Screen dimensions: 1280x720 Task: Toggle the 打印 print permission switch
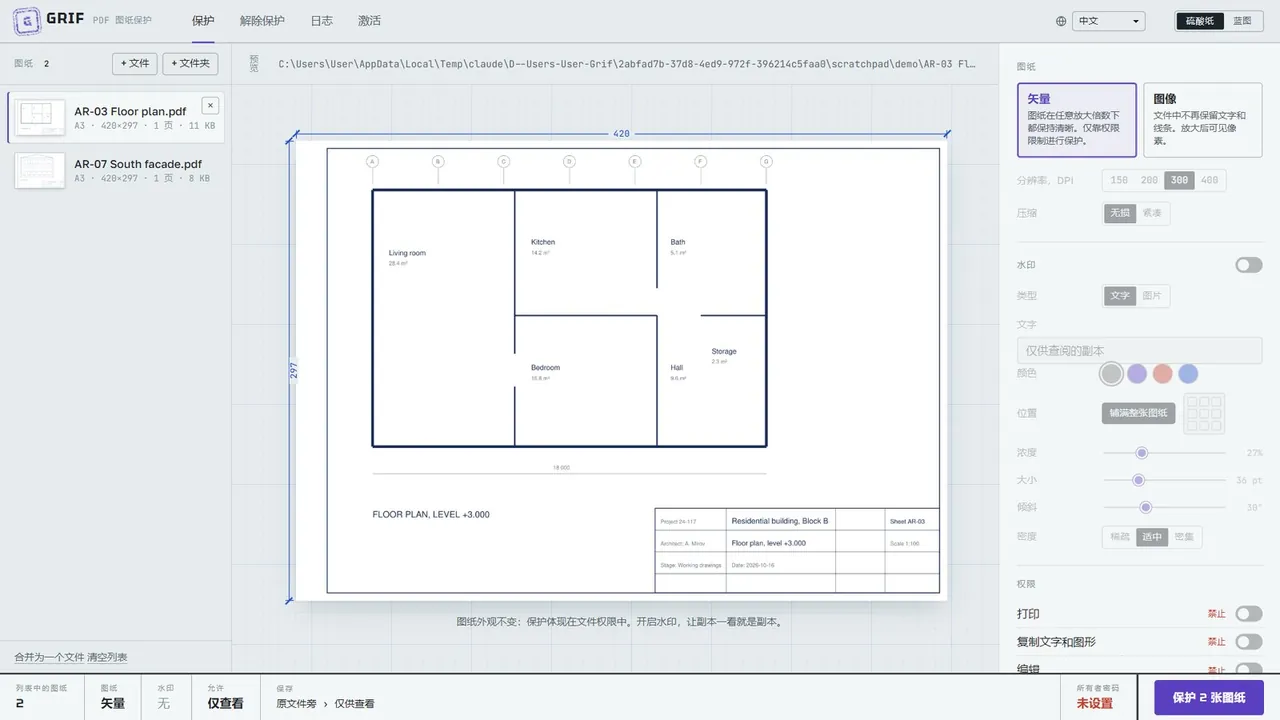click(1249, 614)
